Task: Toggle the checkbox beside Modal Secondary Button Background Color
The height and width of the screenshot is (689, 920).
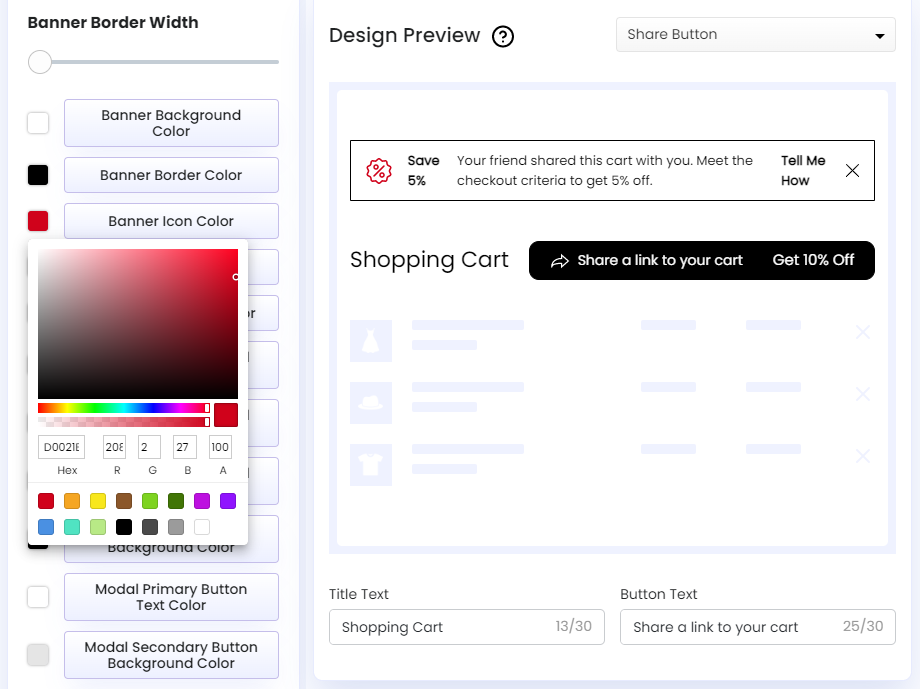Action: pyautogui.click(x=38, y=655)
